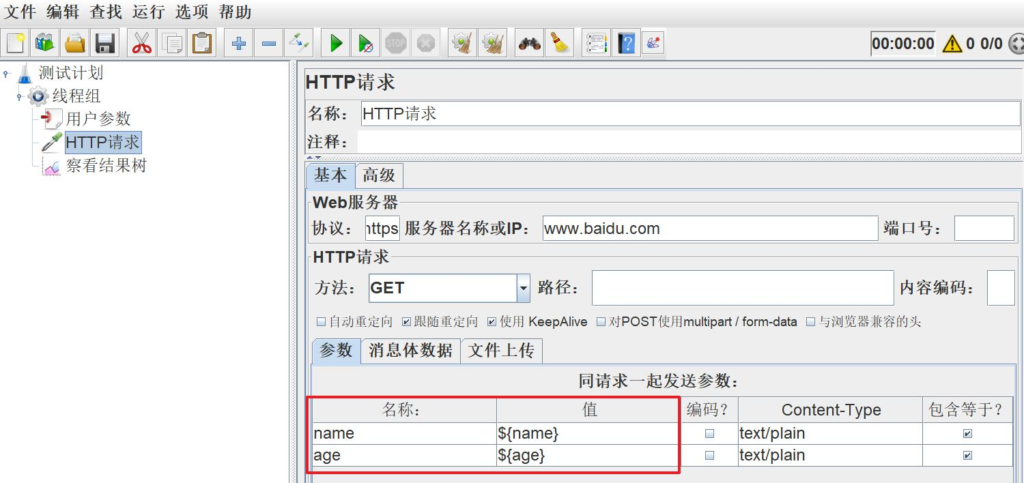Collapse the 测试计划 root node
1024x483 pixels.
[x=6, y=73]
